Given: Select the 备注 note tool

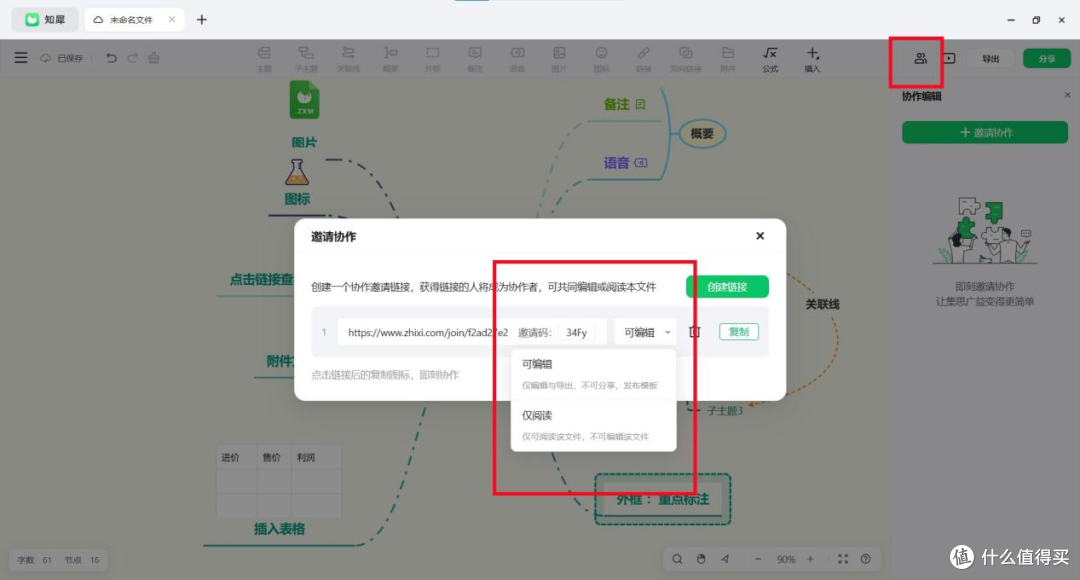Looking at the screenshot, I should pyautogui.click(x=475, y=59).
